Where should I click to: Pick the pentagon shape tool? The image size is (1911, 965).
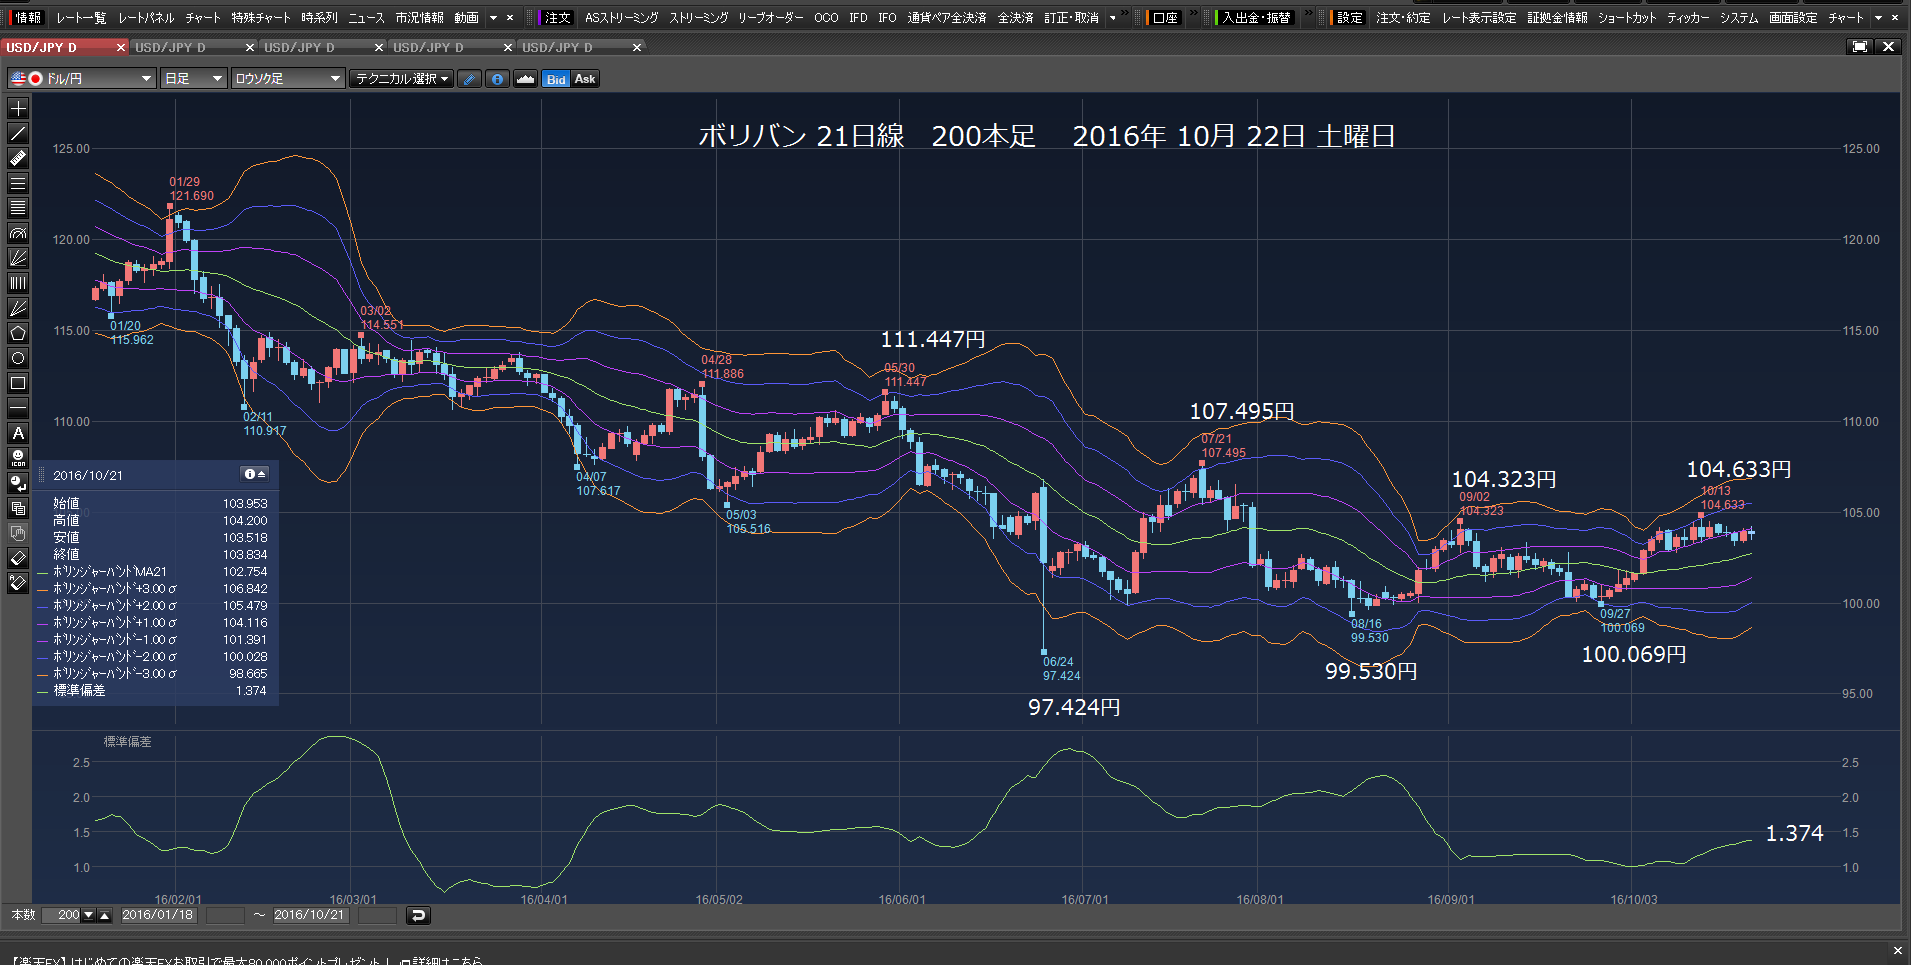[x=18, y=333]
